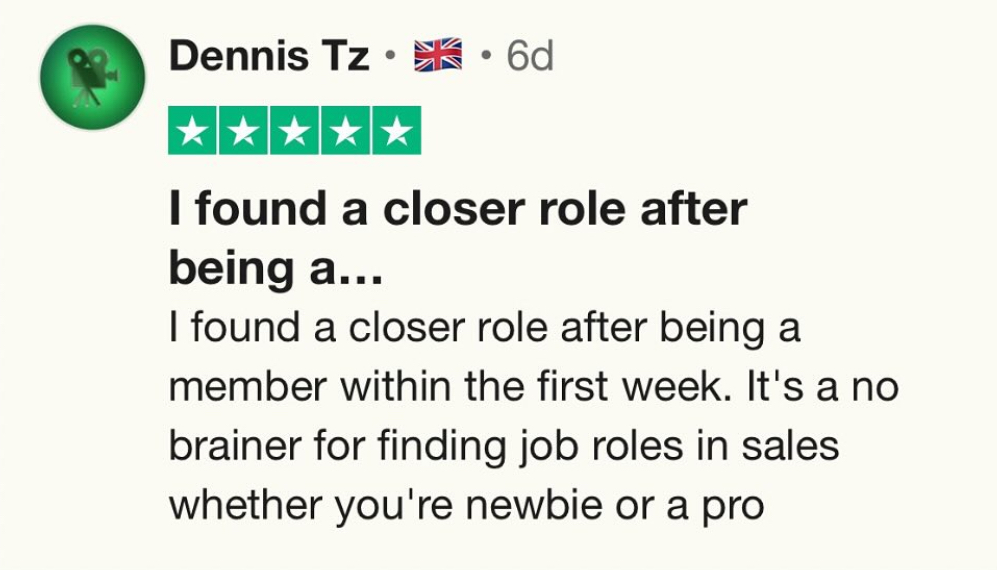Click the review body's first line
Screen dimensions: 997x570
484,328
